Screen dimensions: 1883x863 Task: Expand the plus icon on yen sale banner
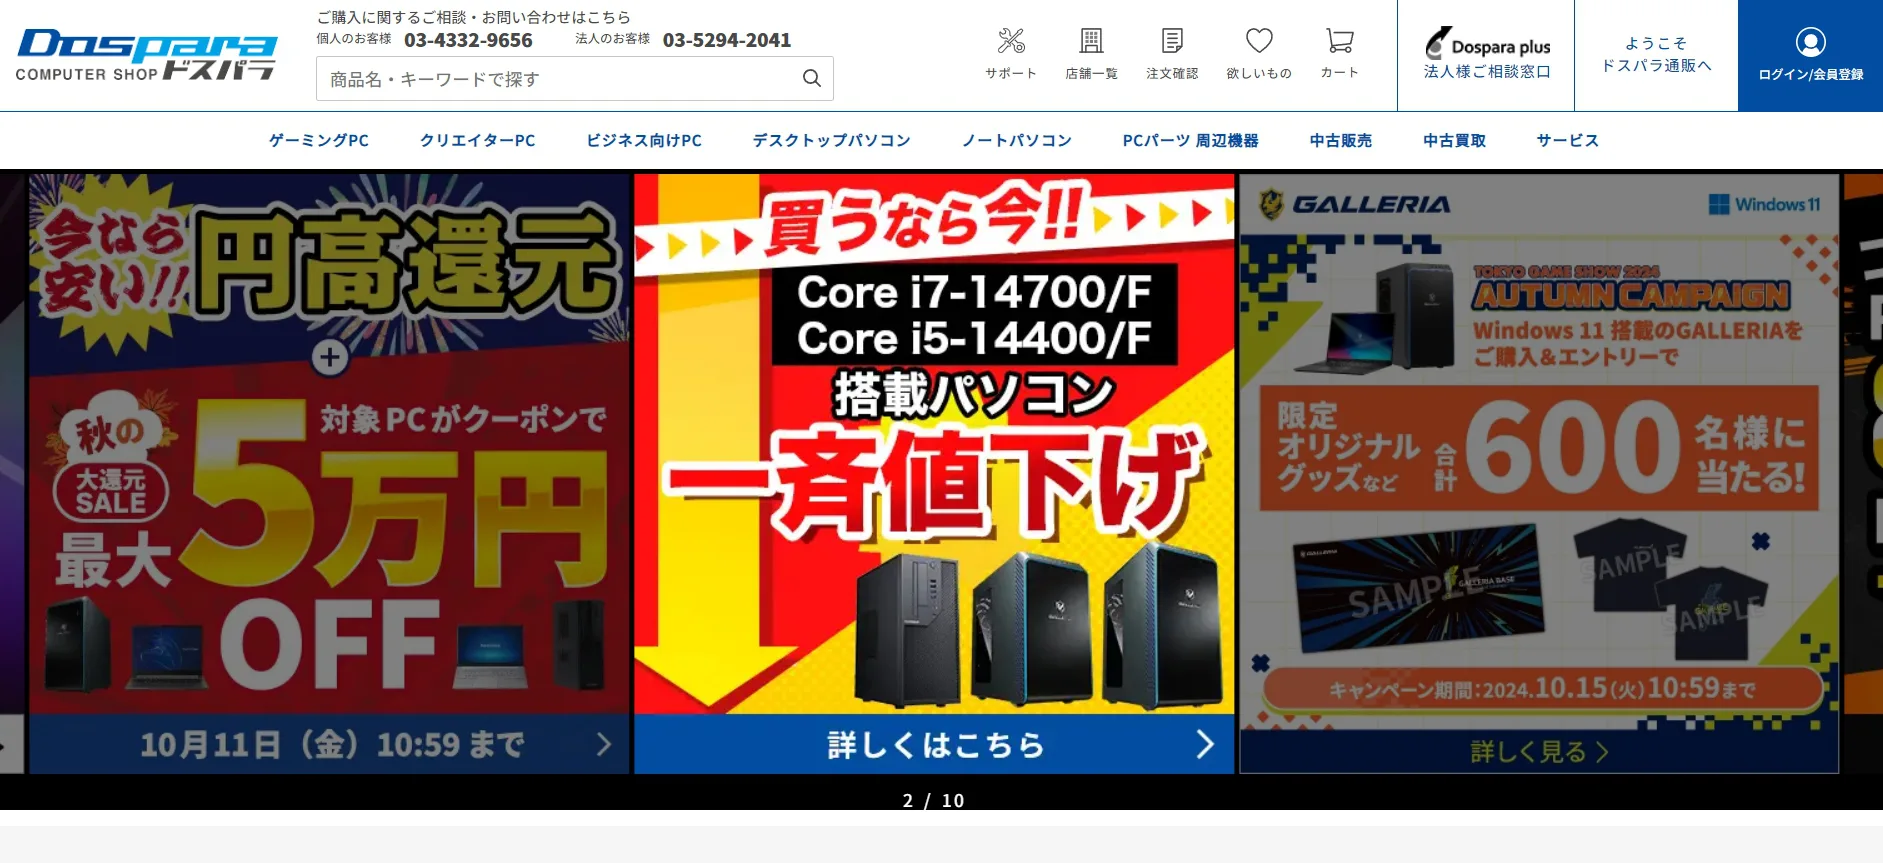pyautogui.click(x=330, y=358)
